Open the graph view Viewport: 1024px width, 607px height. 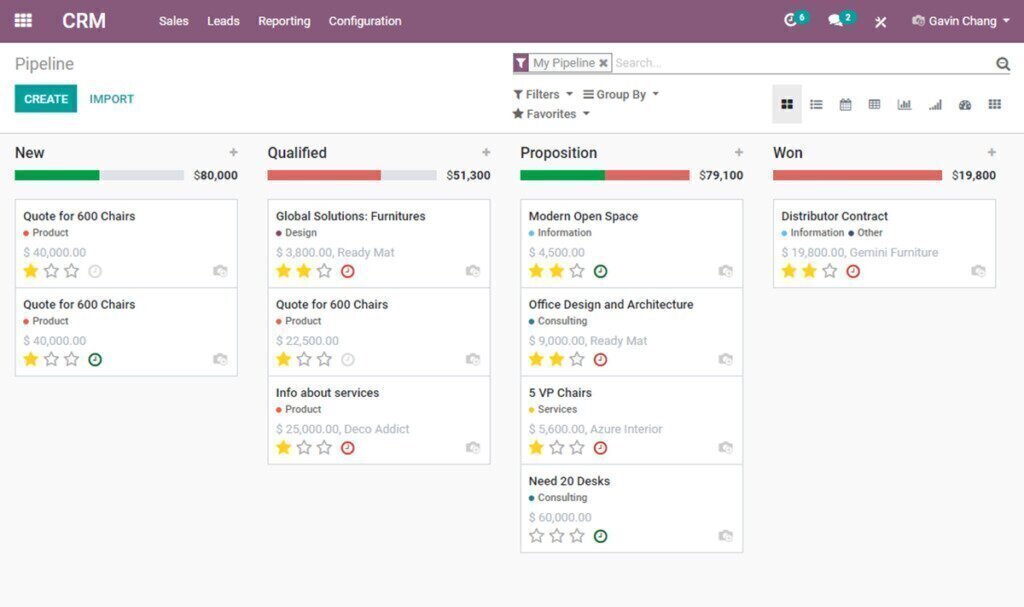click(906, 103)
